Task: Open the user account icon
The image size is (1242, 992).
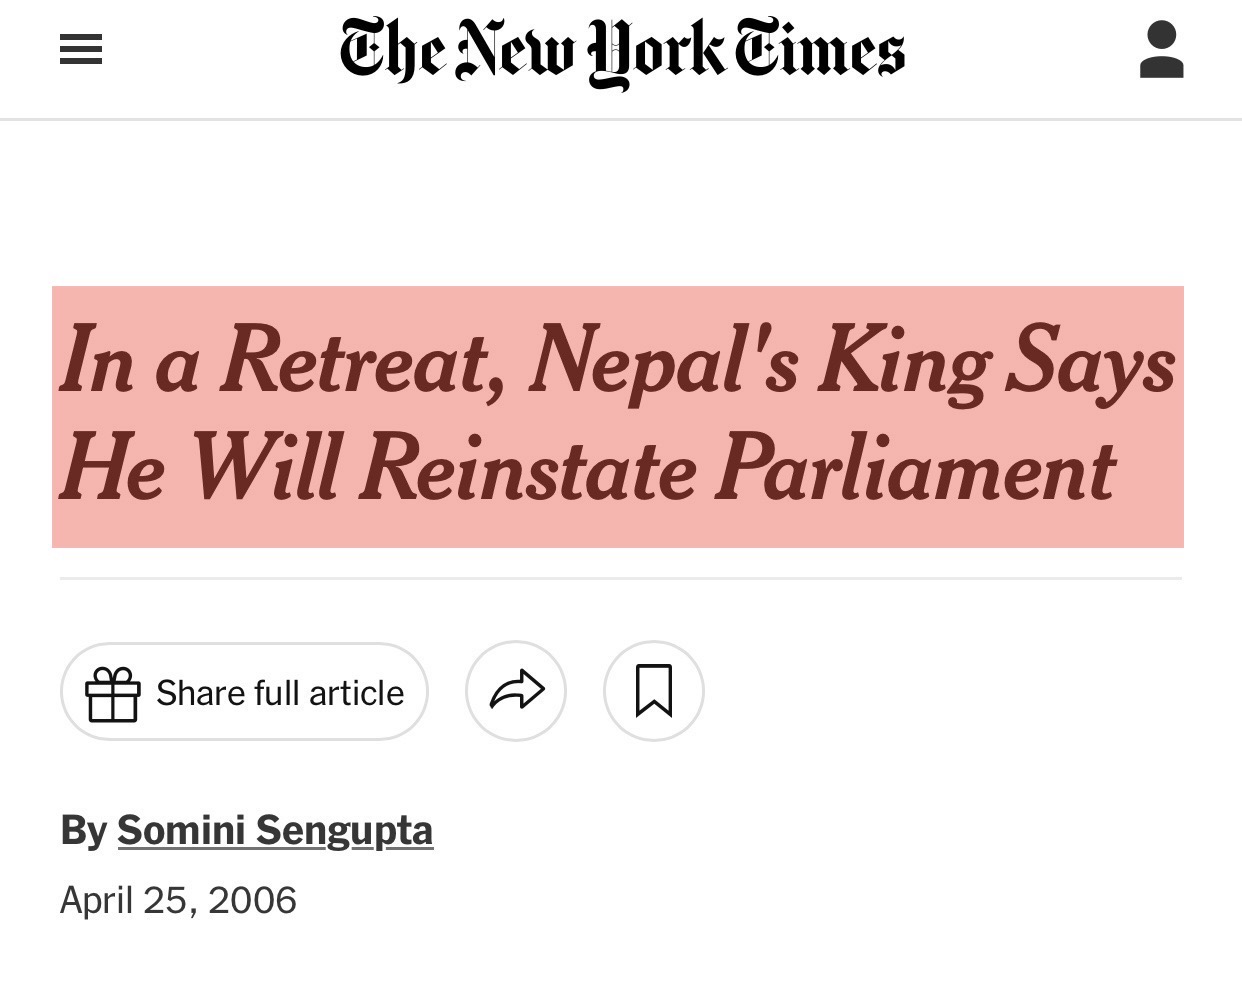Action: [x=1161, y=51]
